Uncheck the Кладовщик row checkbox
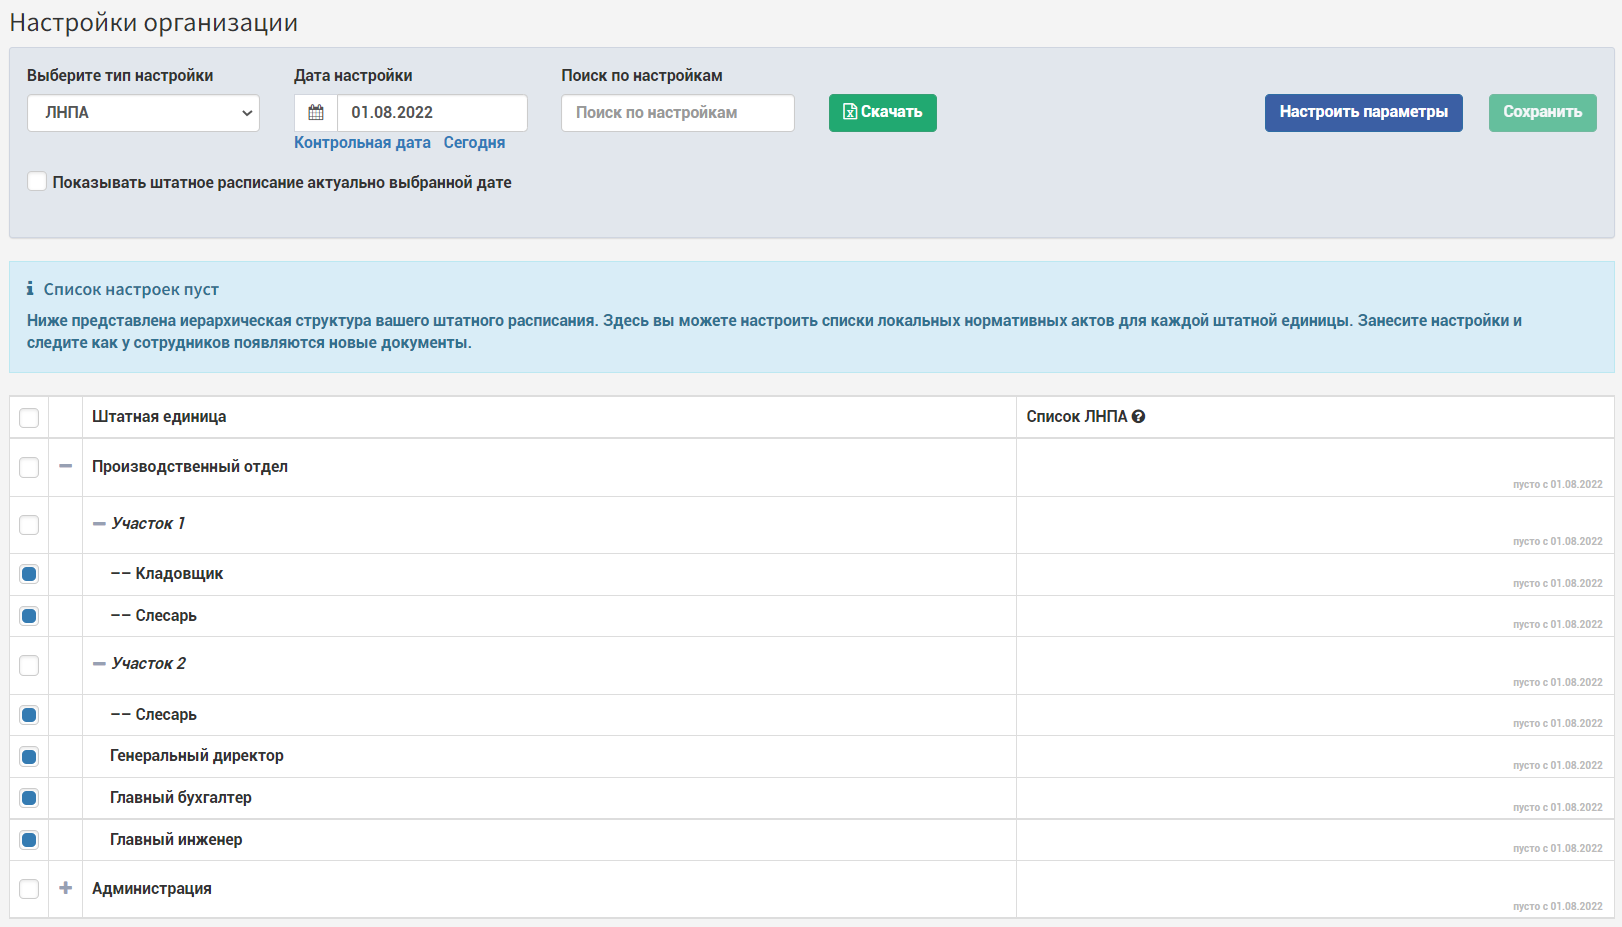1622x927 pixels. click(x=29, y=574)
